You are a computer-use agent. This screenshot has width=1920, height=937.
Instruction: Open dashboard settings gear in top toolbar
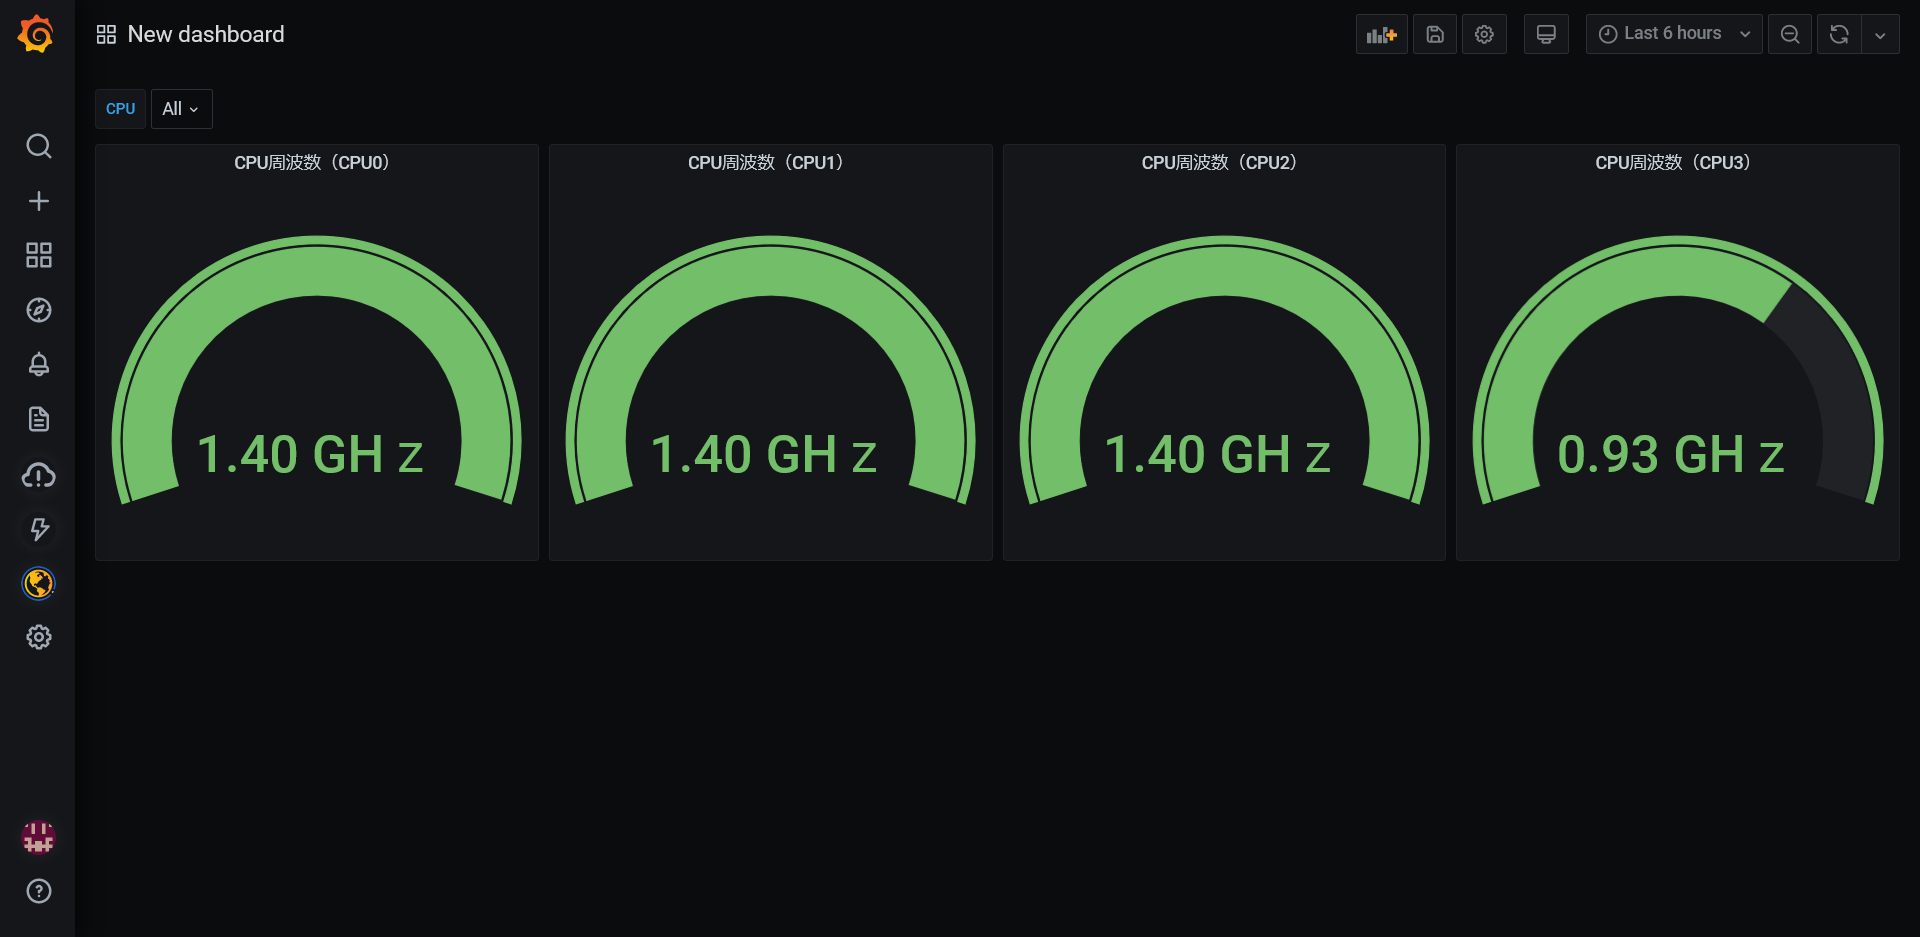coord(1484,34)
